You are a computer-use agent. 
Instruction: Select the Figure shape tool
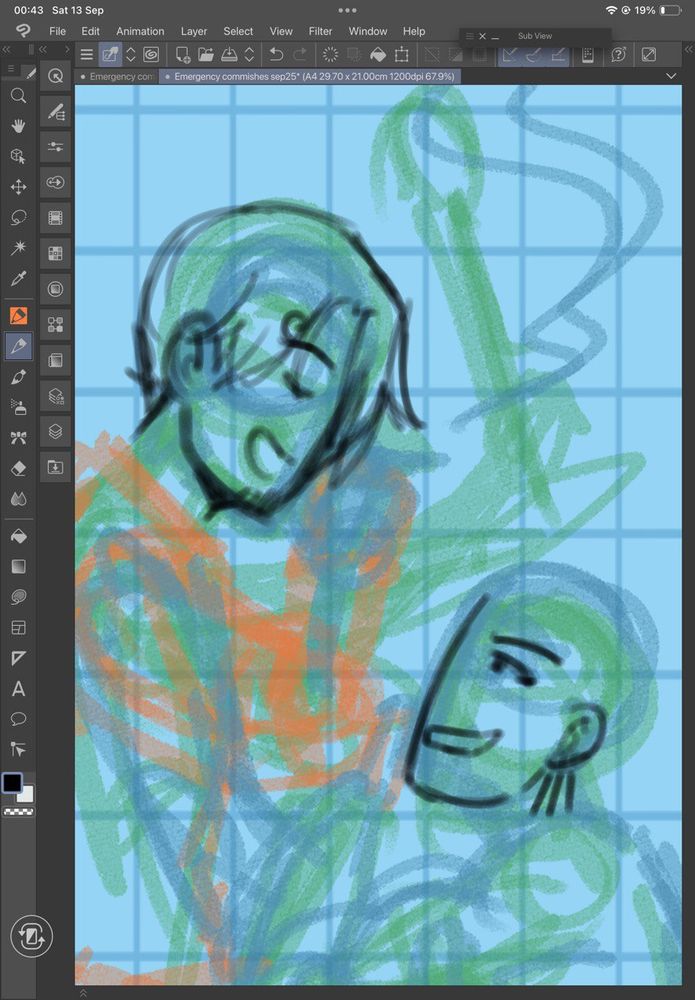pos(18,597)
